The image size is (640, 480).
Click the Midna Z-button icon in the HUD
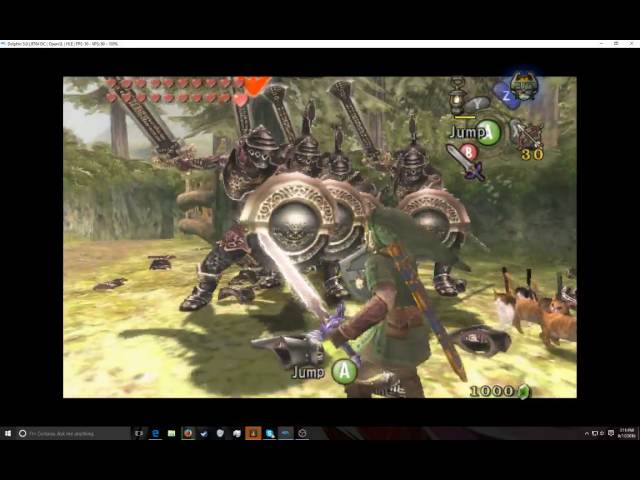[518, 89]
